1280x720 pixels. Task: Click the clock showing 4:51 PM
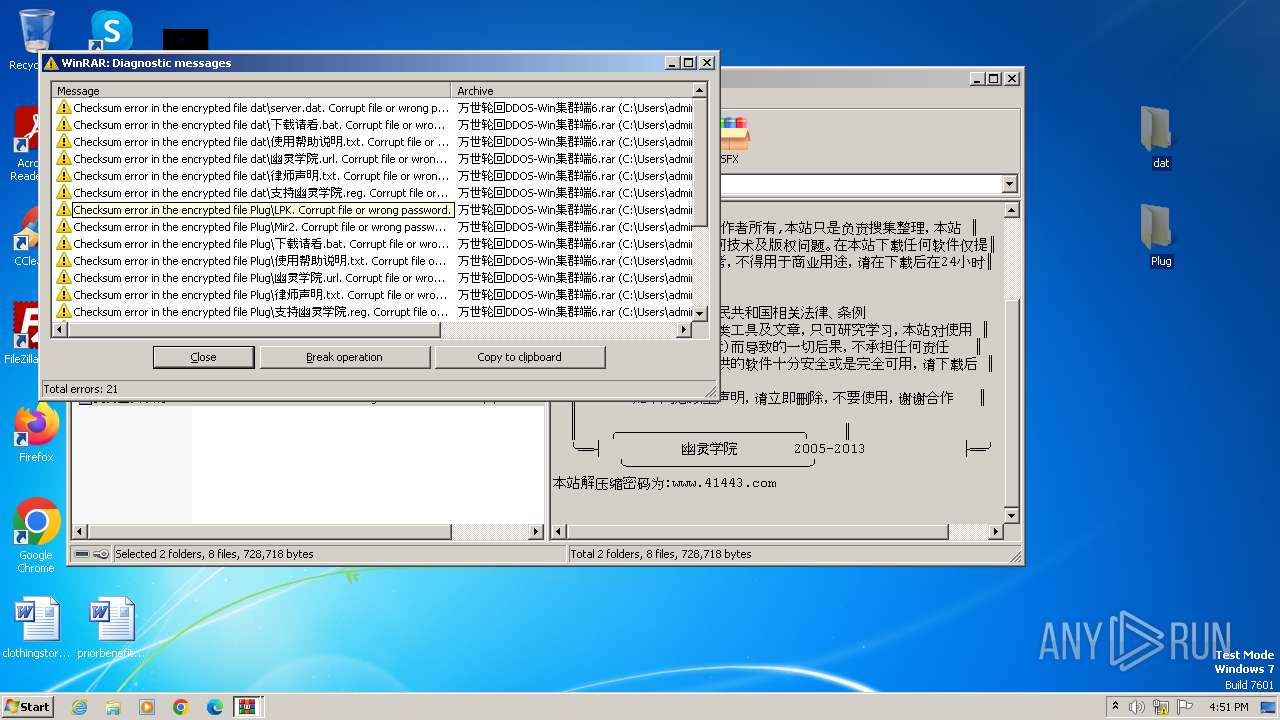[x=1229, y=706]
